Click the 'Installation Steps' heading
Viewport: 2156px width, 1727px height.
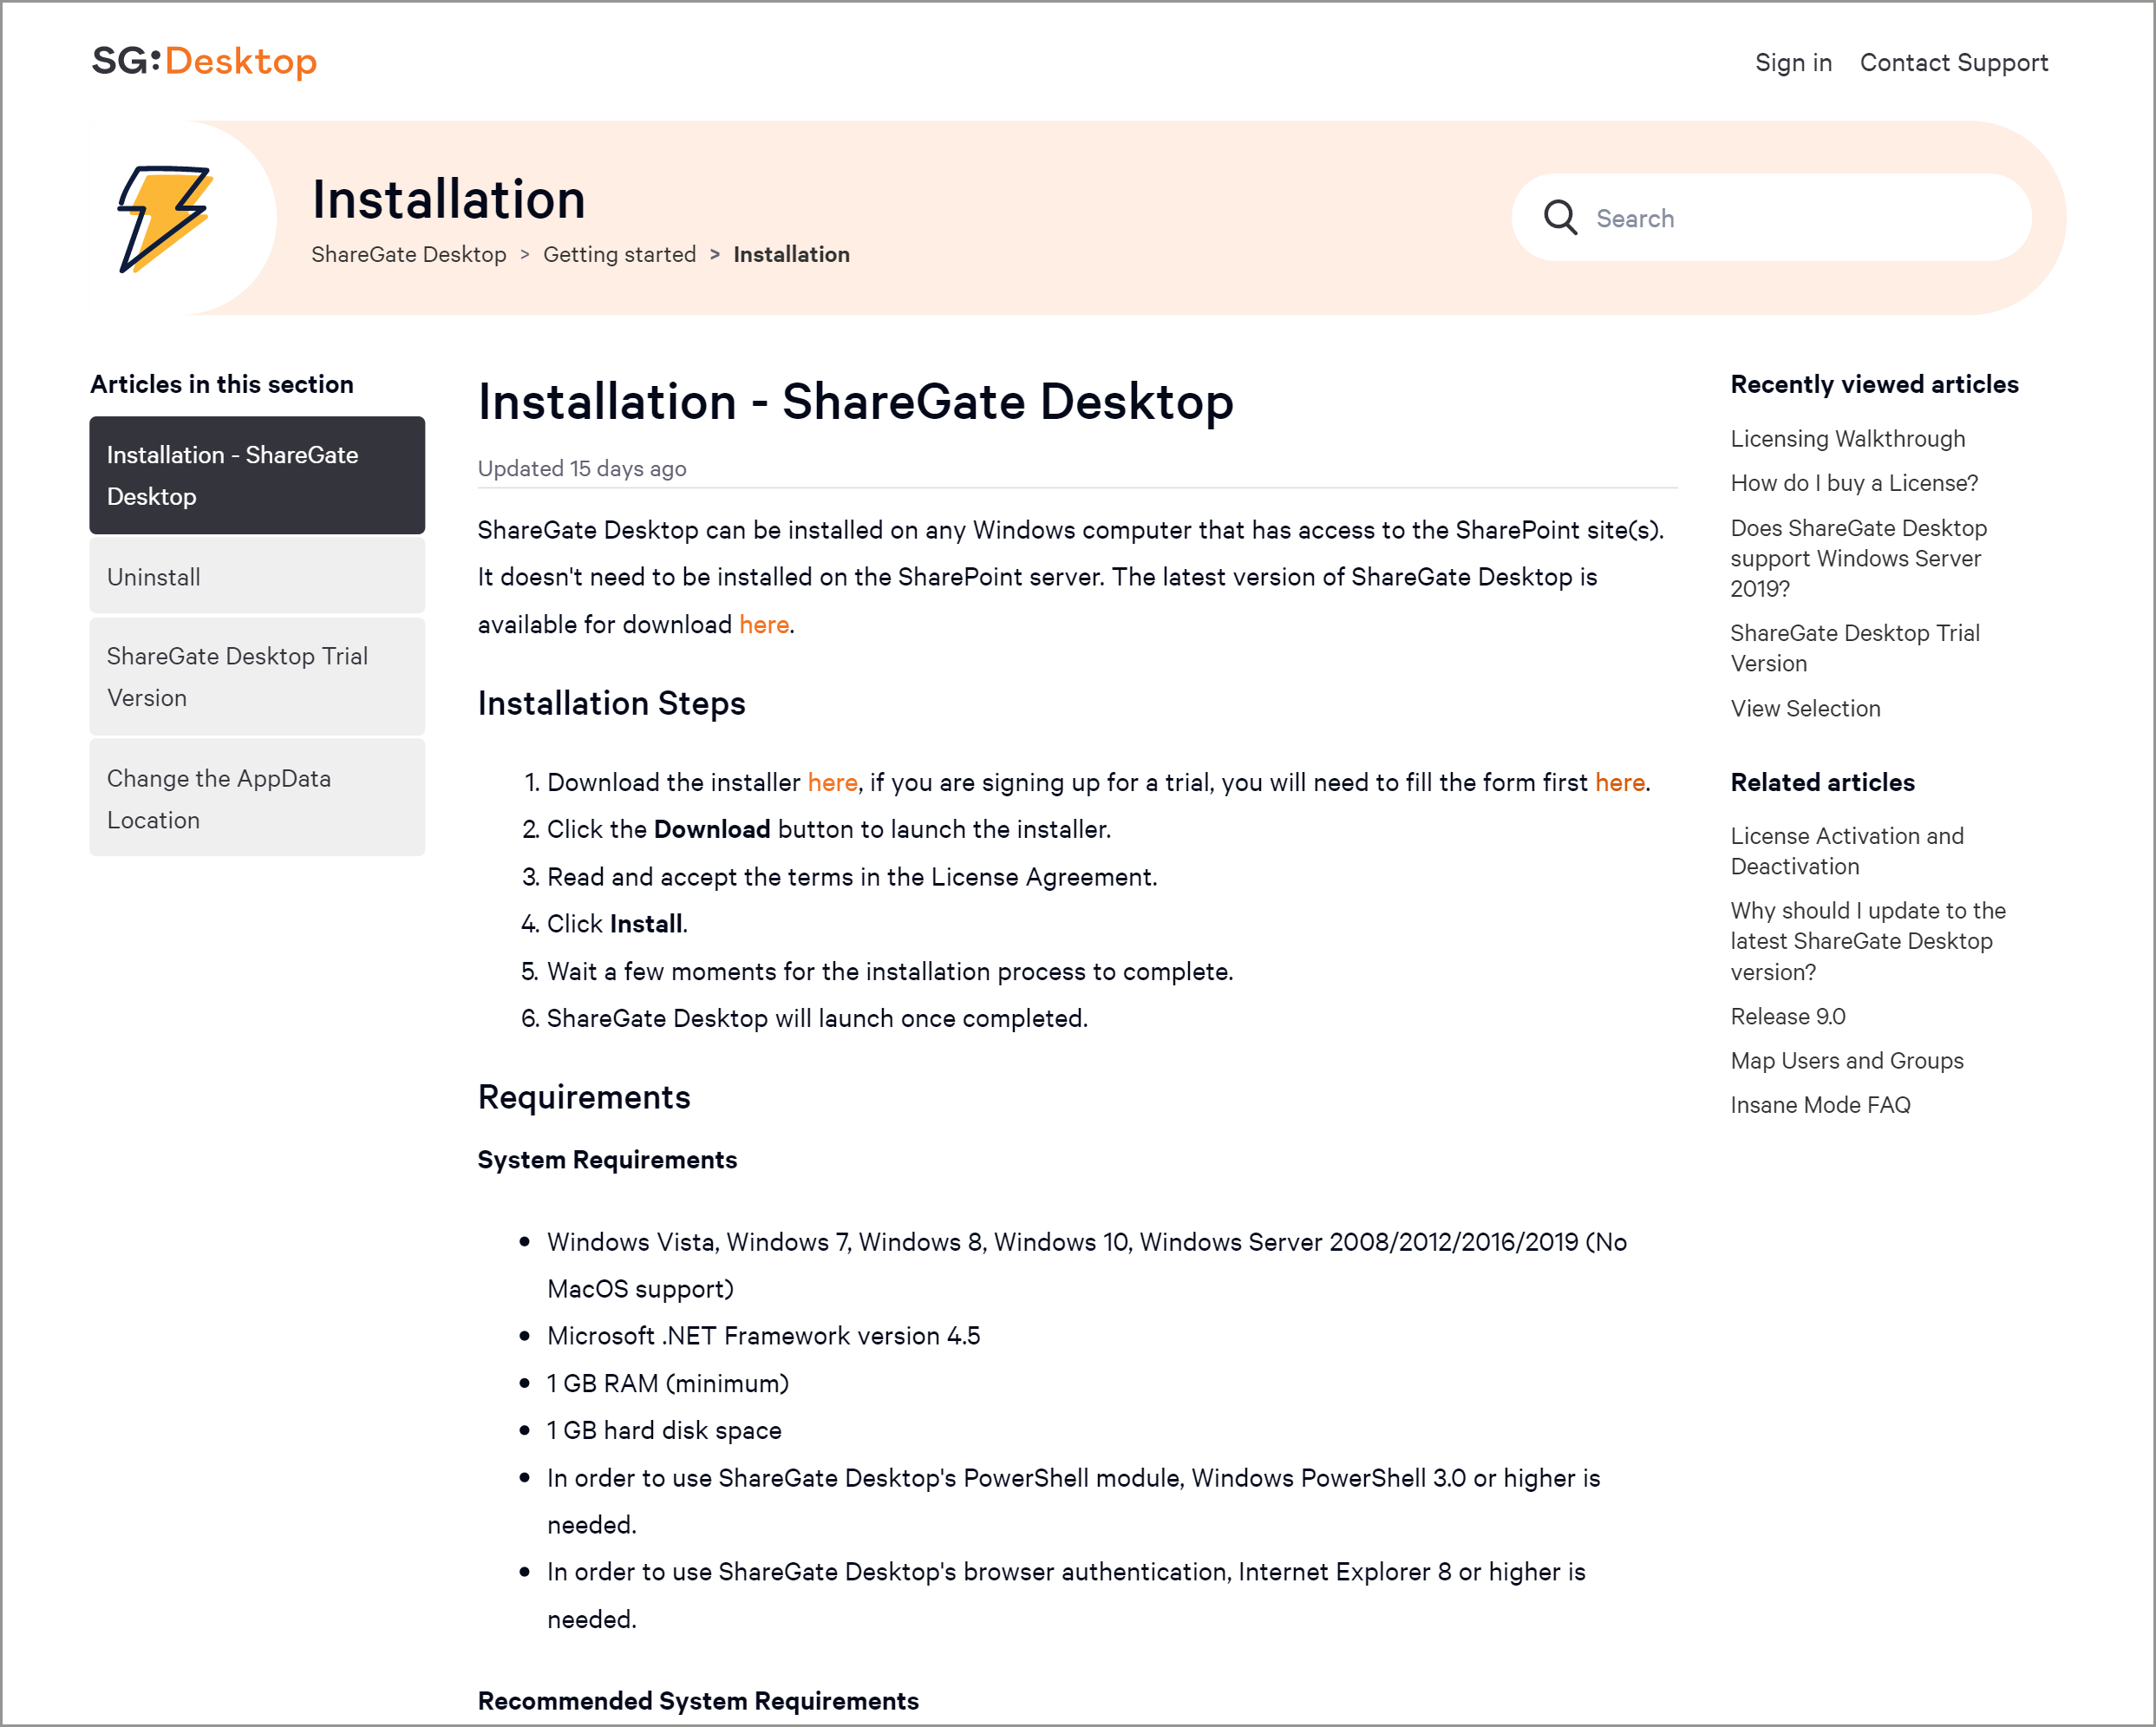[x=611, y=704]
